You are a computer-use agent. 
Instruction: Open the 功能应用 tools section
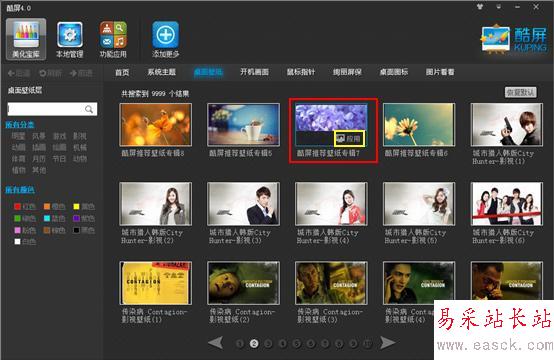click(113, 39)
